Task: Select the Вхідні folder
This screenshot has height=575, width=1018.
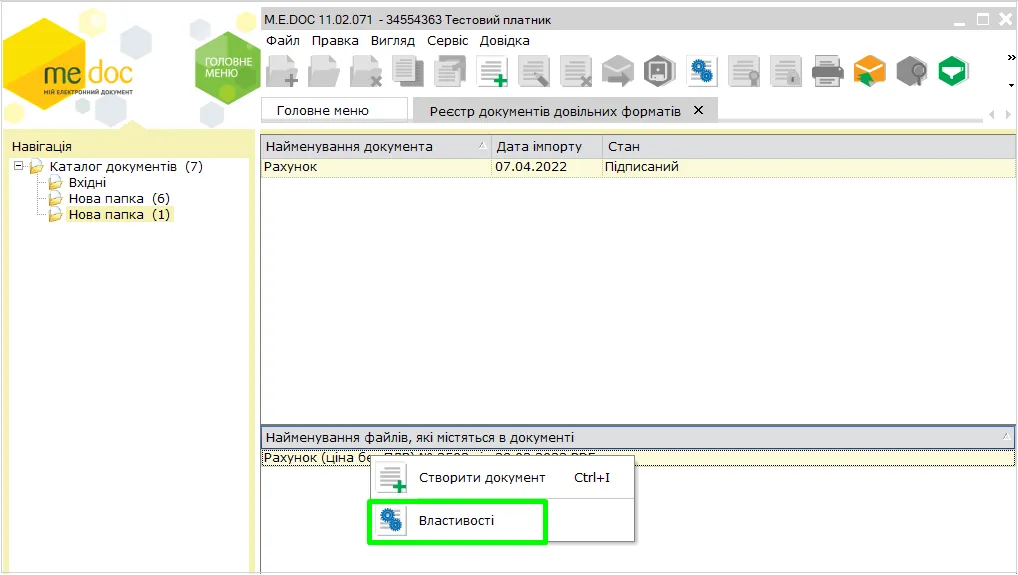Action: coord(87,182)
